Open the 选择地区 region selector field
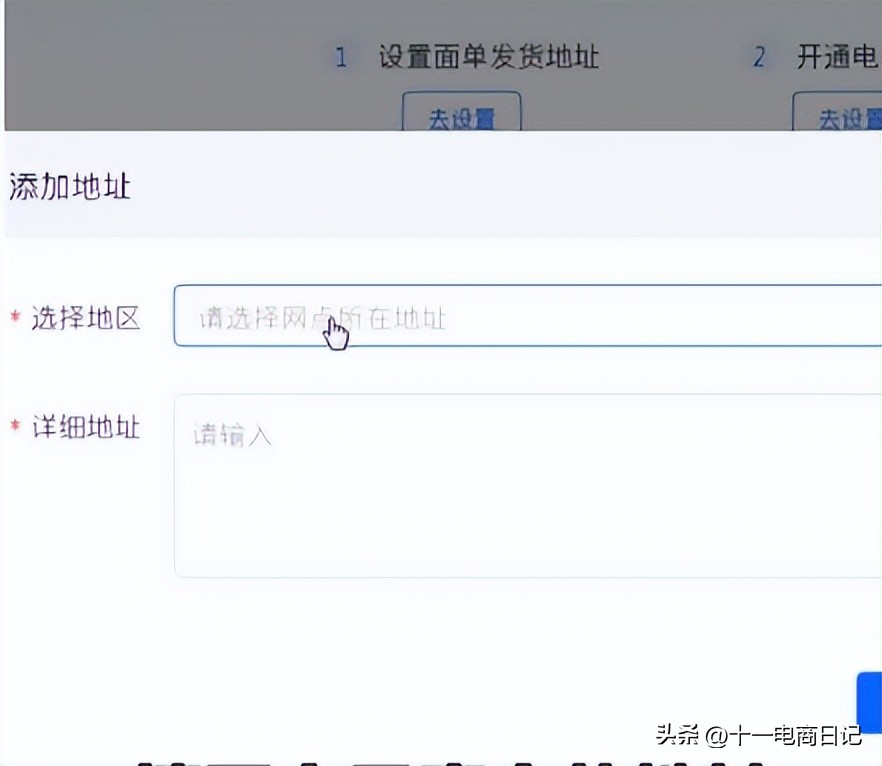882x766 pixels. (520, 316)
